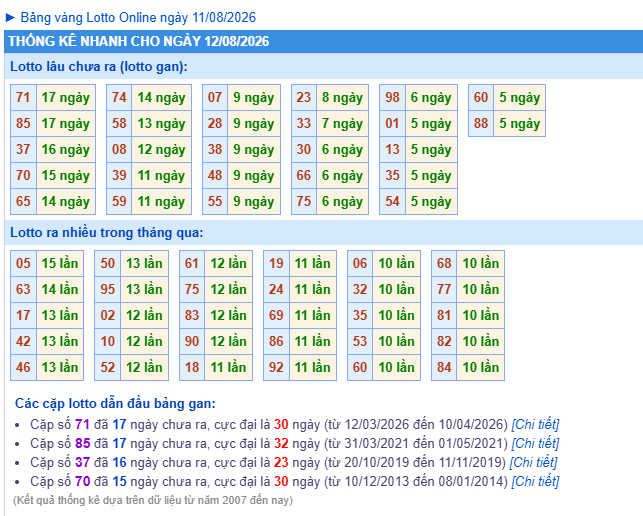Screen dimensions: 643x516
Task: Select number 18 with 11 lần
Action: pos(192,367)
